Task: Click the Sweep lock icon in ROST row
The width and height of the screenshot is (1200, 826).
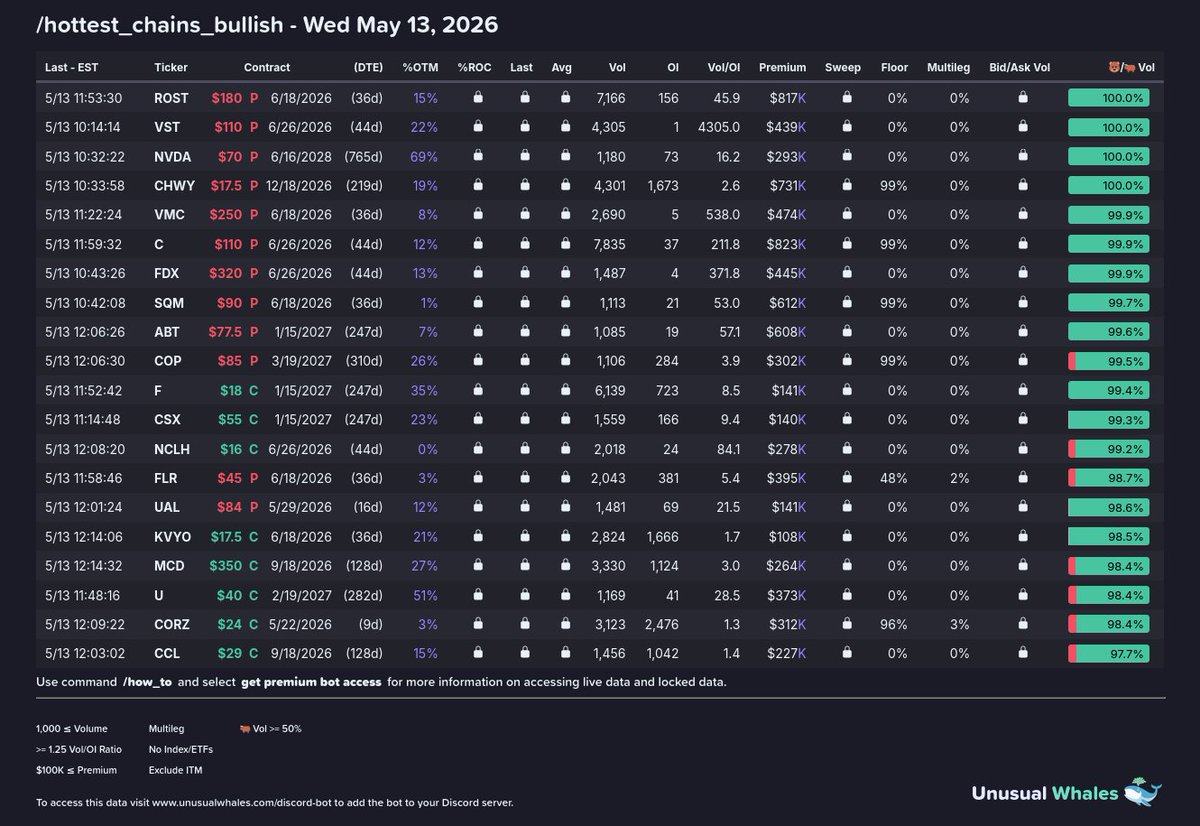Action: 846,98
